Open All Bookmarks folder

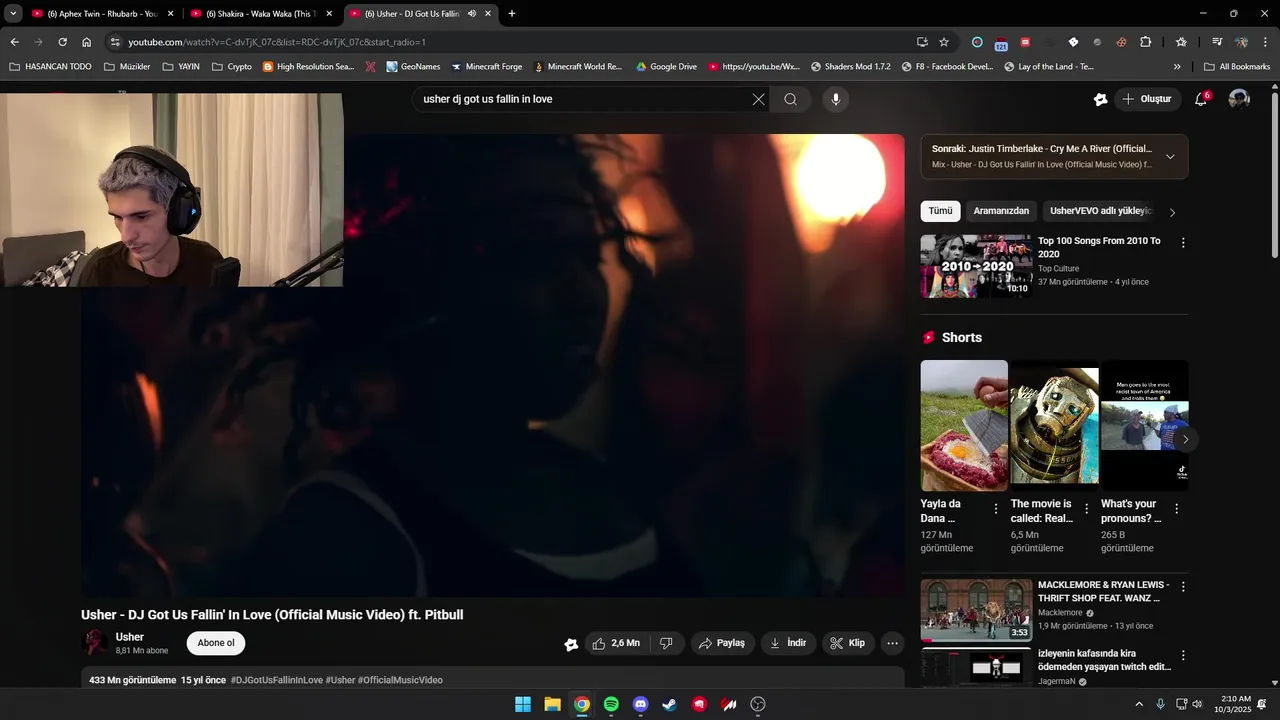[1237, 67]
